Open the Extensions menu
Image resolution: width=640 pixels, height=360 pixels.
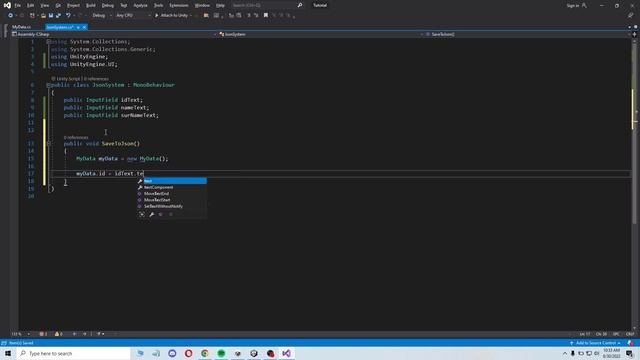(x=179, y=5)
